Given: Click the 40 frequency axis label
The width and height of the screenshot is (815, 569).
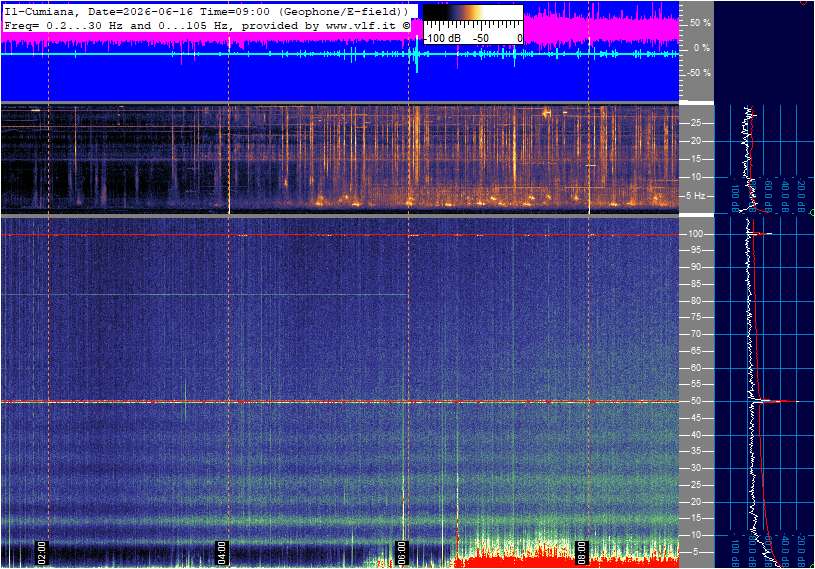Looking at the screenshot, I should pos(695,435).
